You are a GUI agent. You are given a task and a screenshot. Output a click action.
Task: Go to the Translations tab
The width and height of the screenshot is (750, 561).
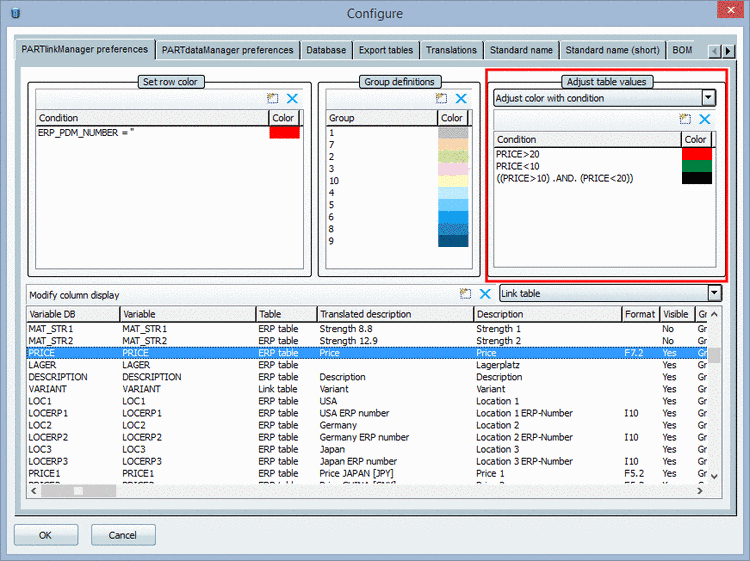tap(451, 50)
